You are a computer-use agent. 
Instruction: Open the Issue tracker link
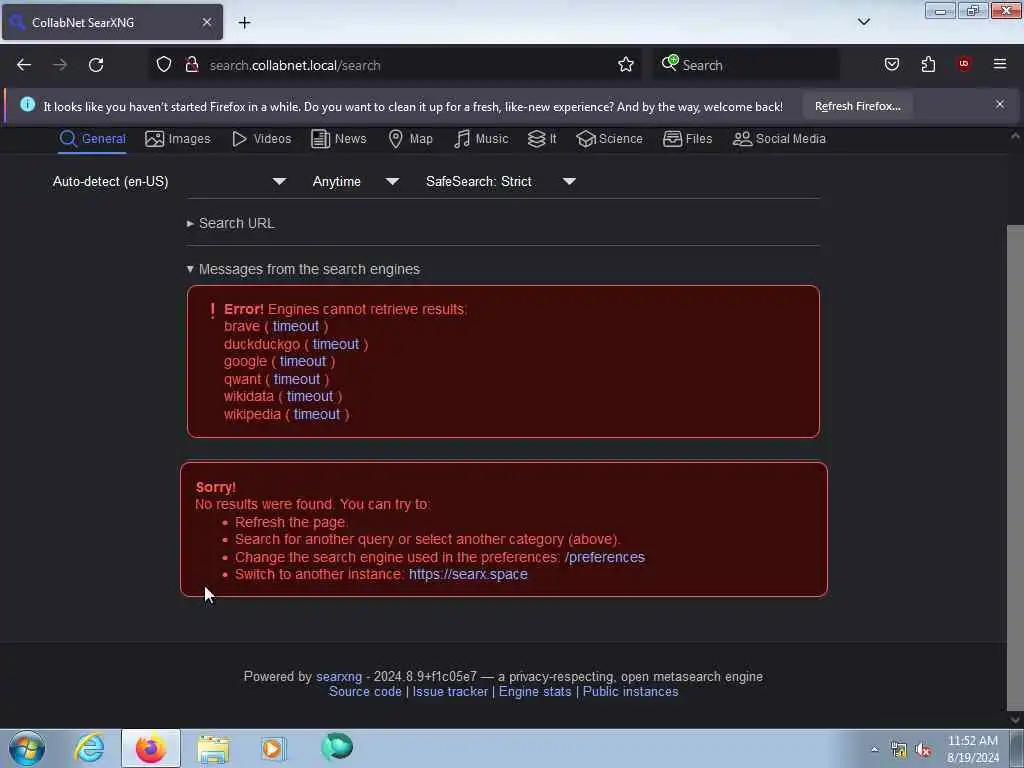pyautogui.click(x=450, y=692)
